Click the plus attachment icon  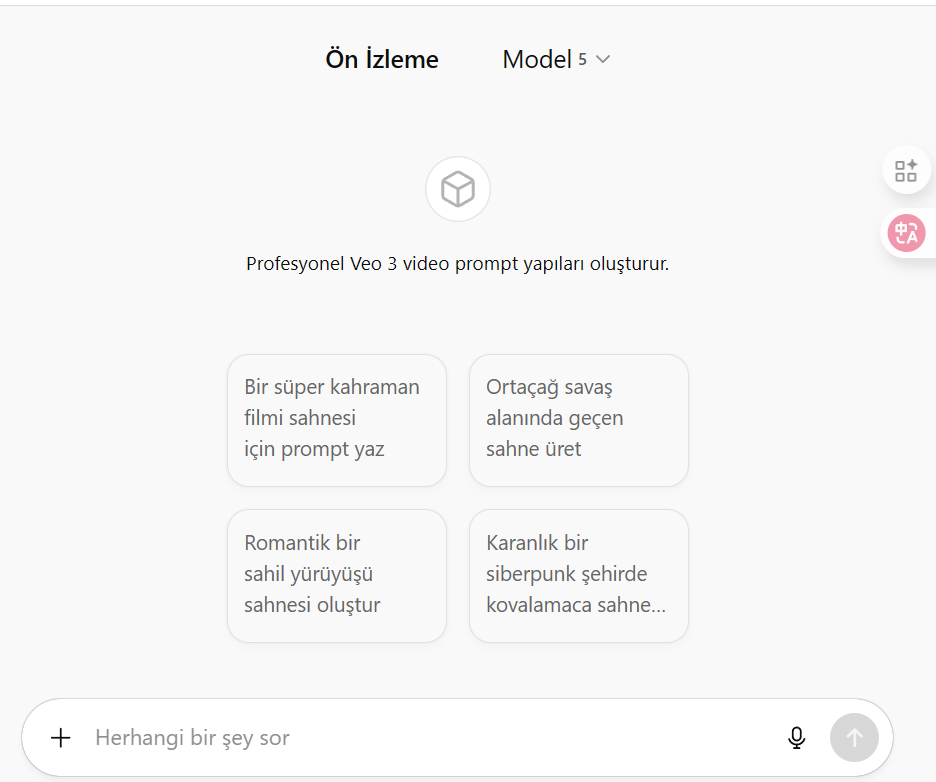[60, 738]
